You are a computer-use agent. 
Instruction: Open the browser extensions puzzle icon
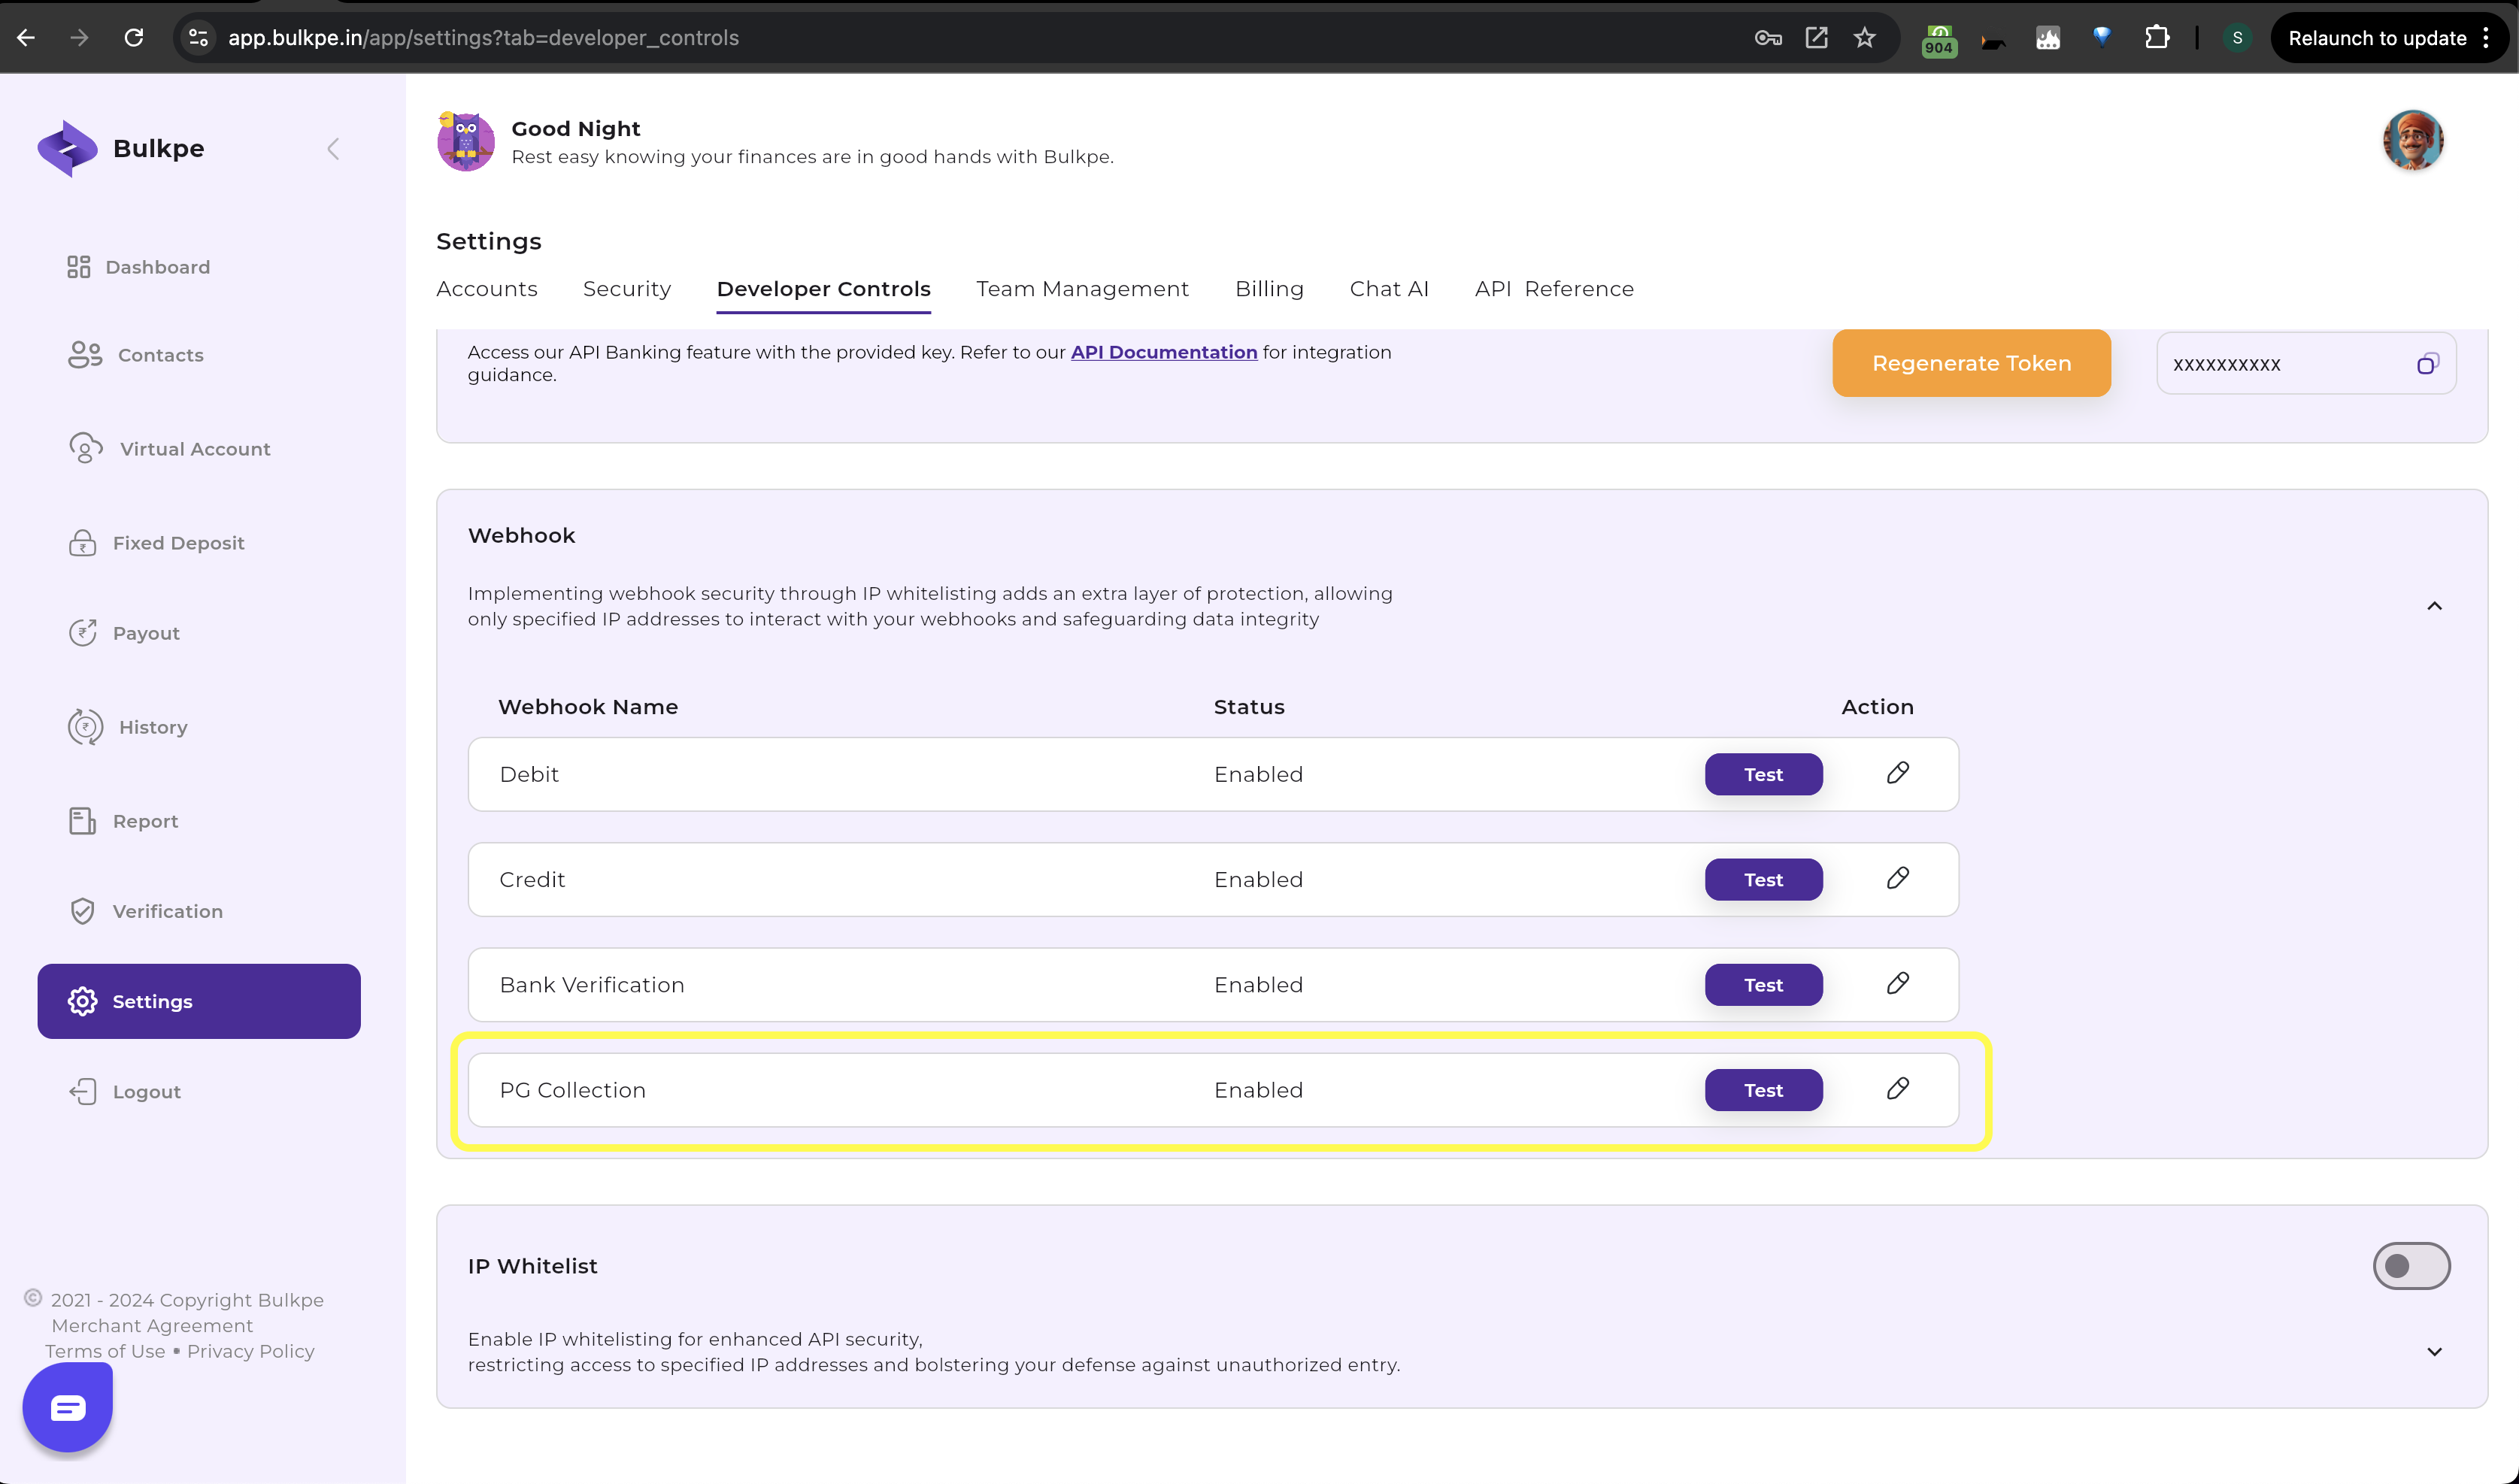tap(2157, 38)
